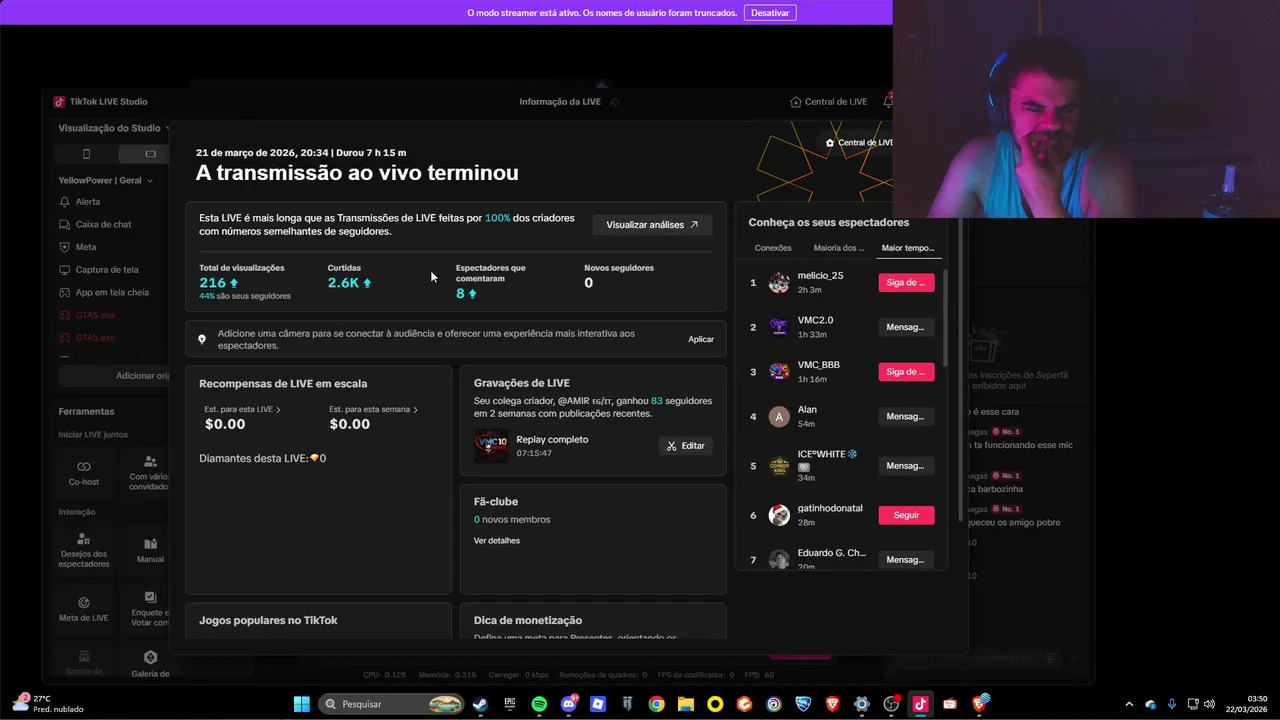Image resolution: width=1280 pixels, height=720 pixels.
Task: Open the Visualização do Studio dropdown
Action: (114, 128)
